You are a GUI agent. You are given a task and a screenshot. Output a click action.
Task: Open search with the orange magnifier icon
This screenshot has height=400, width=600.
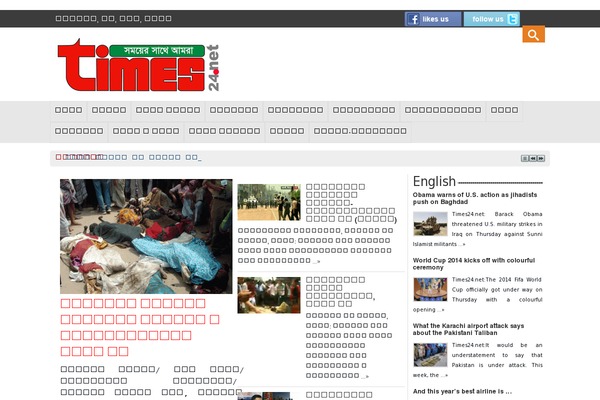tap(533, 34)
